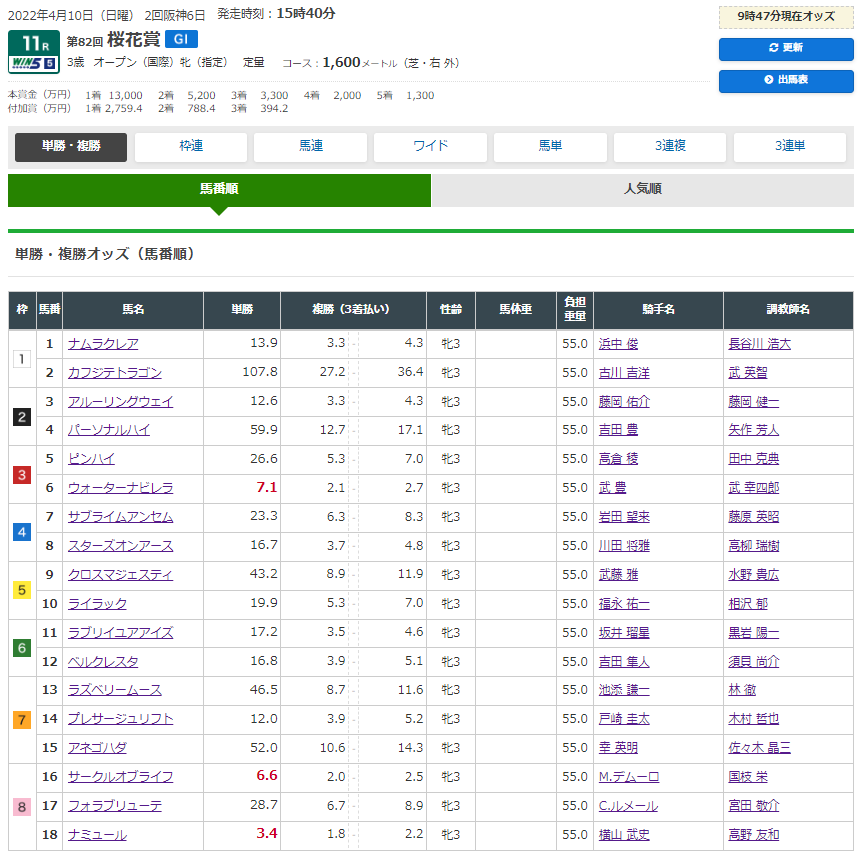Open horse フォラブリューテ link

(x=114, y=807)
